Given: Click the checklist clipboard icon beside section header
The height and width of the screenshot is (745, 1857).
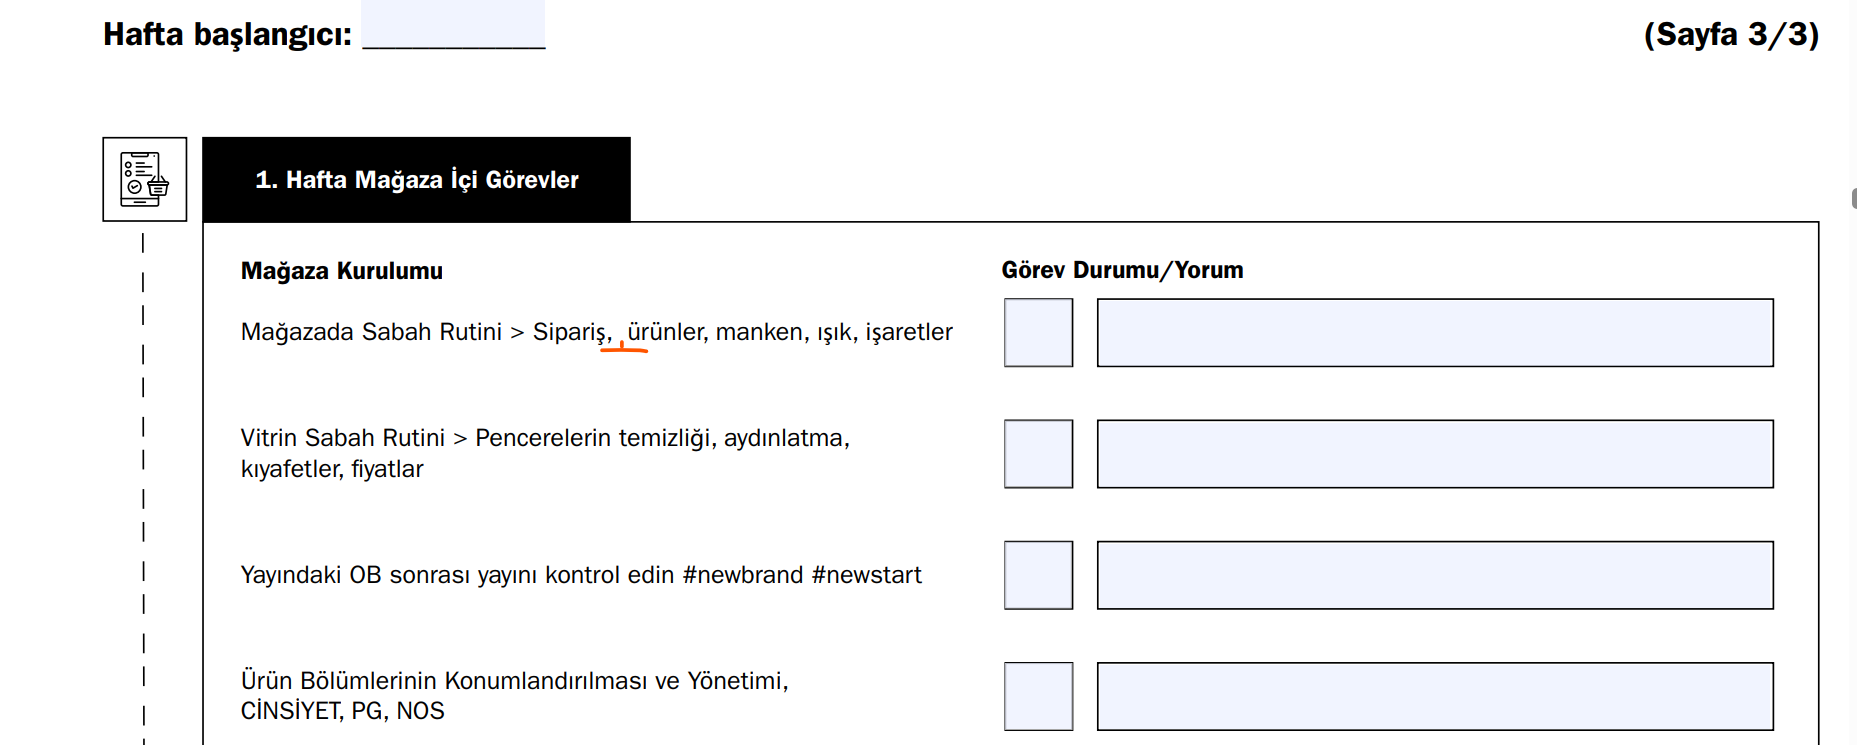Looking at the screenshot, I should [x=144, y=179].
